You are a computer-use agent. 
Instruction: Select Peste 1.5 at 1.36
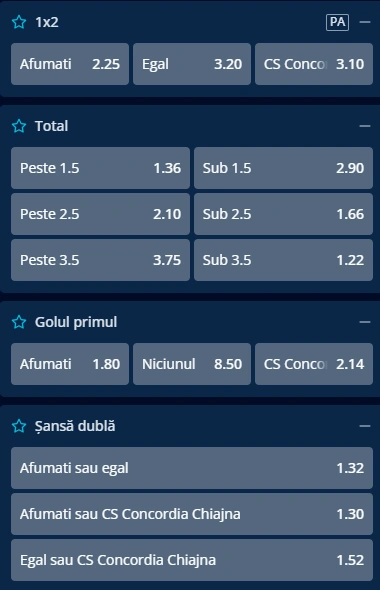[100, 168]
